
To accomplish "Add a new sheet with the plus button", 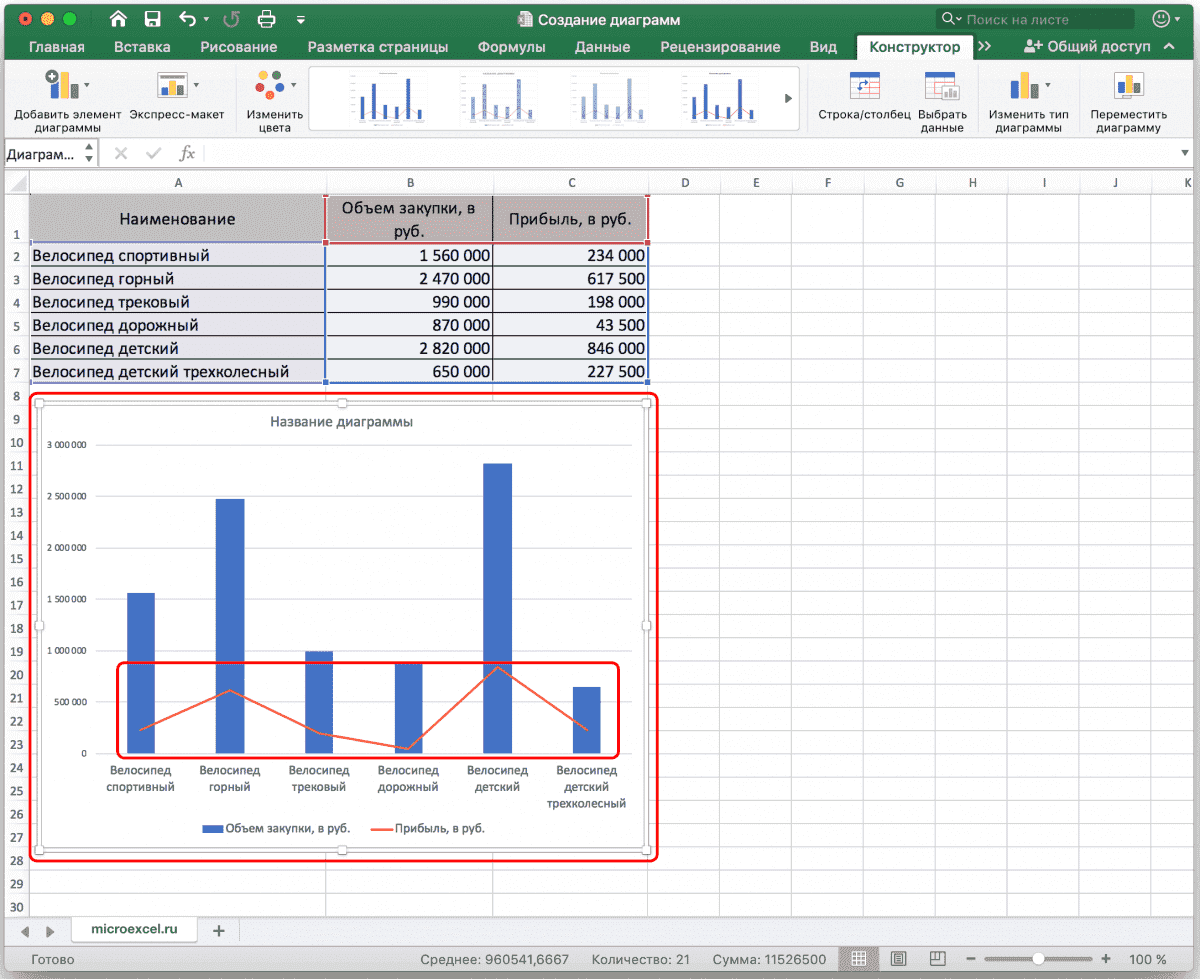I will 219,930.
